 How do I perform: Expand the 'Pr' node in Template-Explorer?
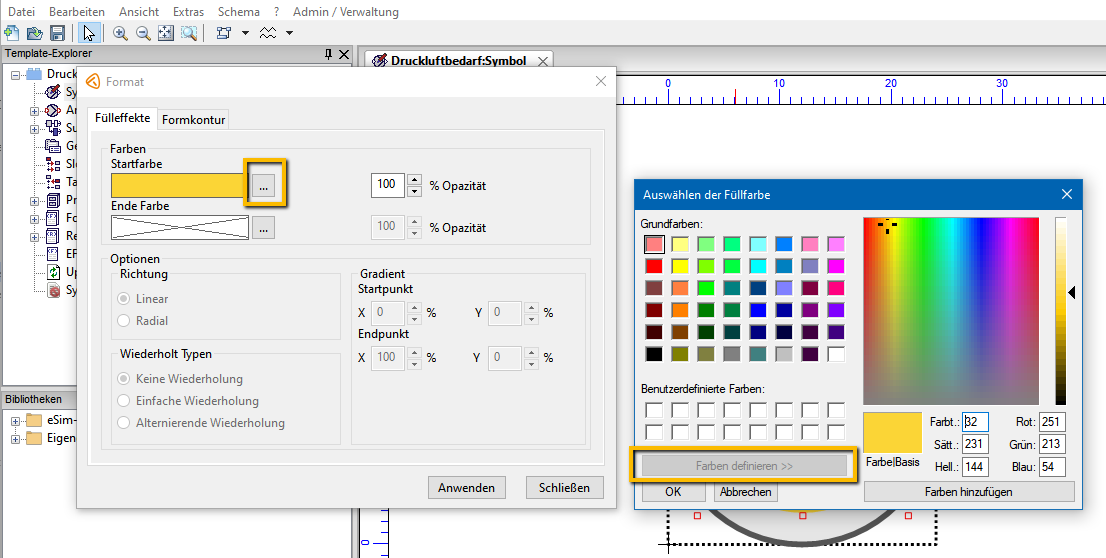point(34,201)
